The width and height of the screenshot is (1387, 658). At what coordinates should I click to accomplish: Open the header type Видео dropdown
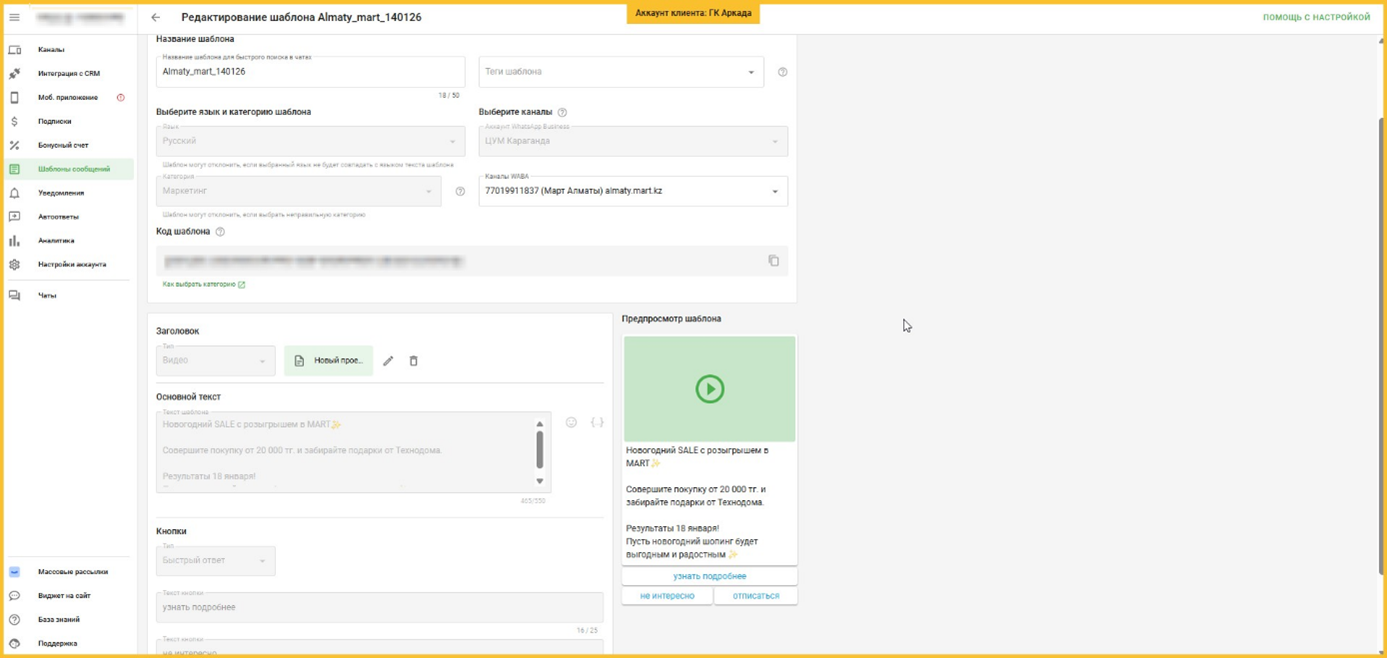click(215, 361)
